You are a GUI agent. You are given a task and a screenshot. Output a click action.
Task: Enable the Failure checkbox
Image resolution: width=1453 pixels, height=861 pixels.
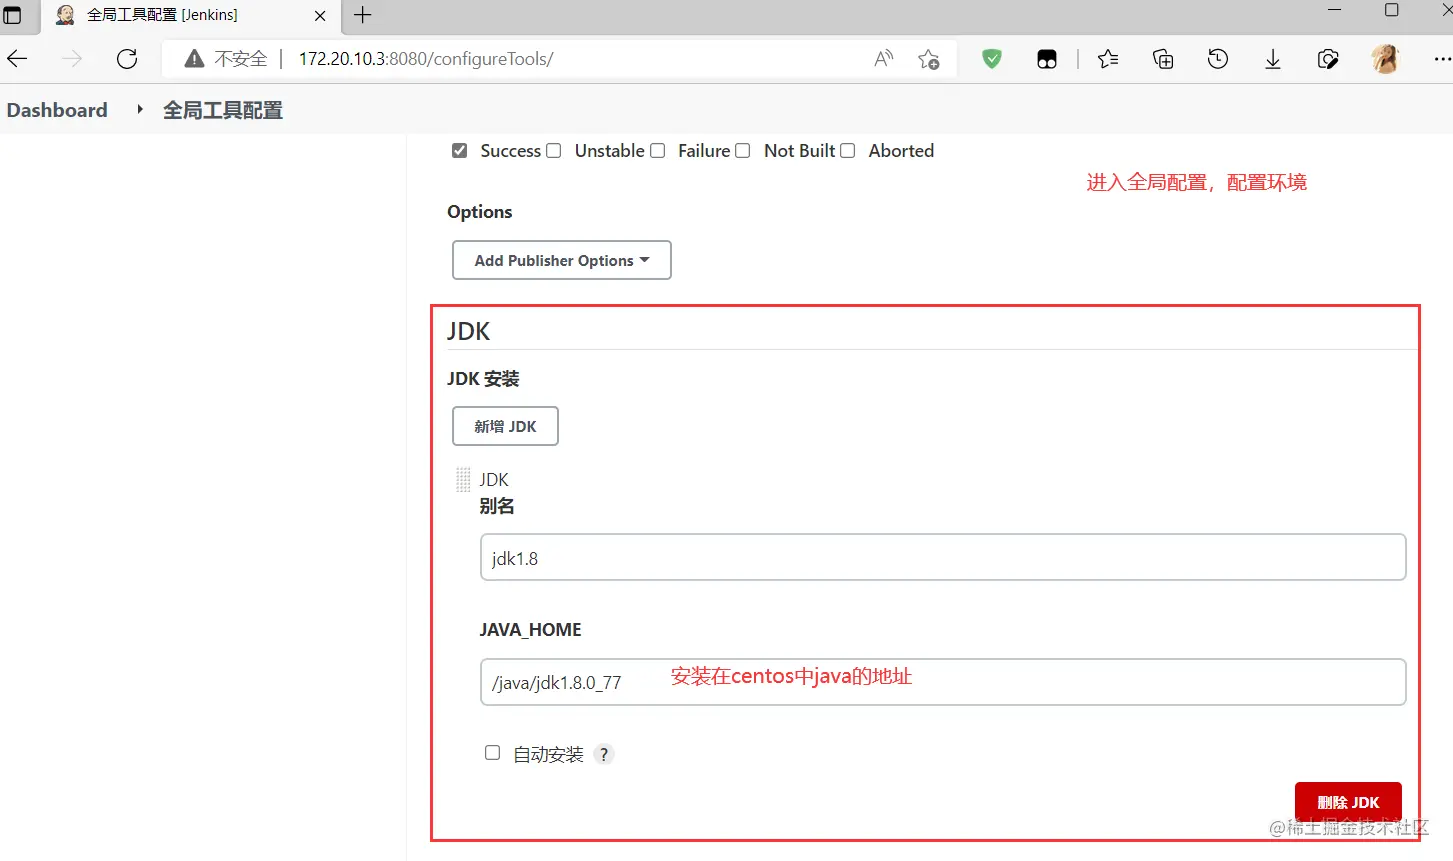(657, 151)
